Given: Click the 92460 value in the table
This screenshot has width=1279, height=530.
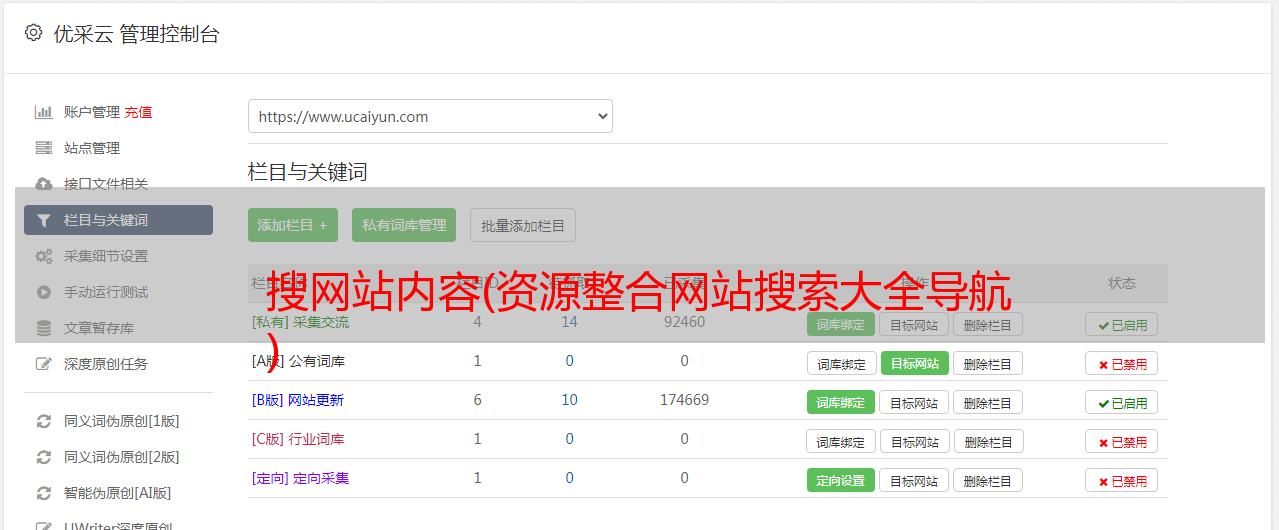Looking at the screenshot, I should pyautogui.click(x=684, y=322).
